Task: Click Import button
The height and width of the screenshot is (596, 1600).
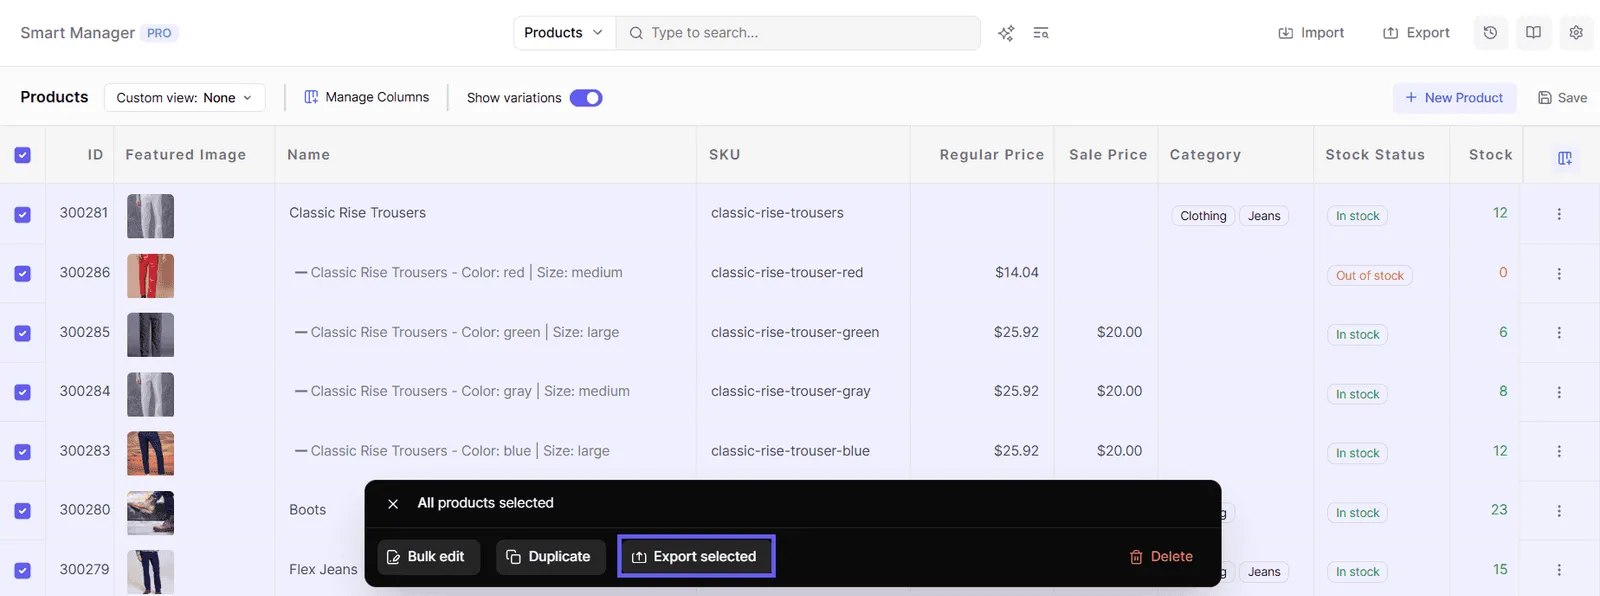Action: pos(1311,33)
